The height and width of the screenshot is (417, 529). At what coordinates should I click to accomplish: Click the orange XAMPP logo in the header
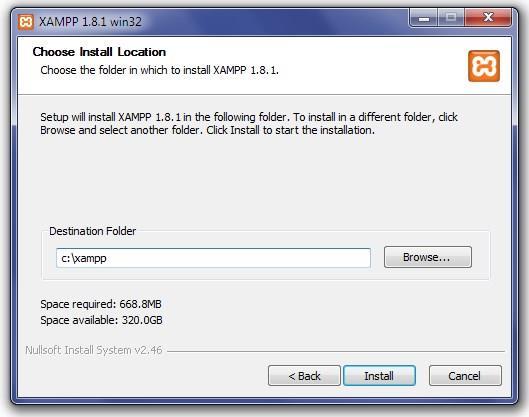click(484, 66)
